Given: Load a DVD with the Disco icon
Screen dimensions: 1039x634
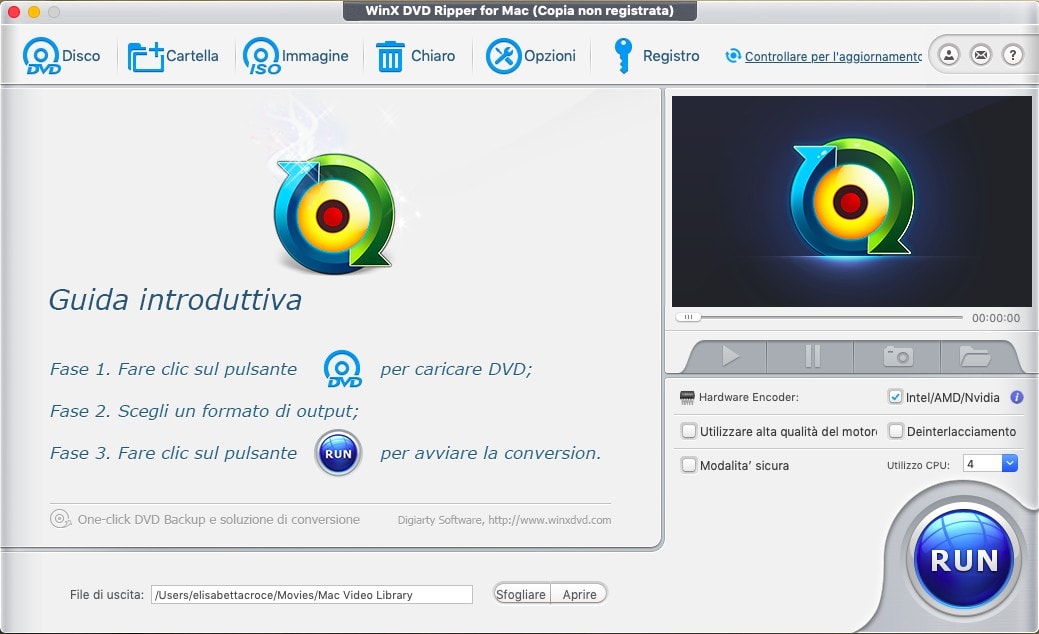Looking at the screenshot, I should click(x=41, y=56).
